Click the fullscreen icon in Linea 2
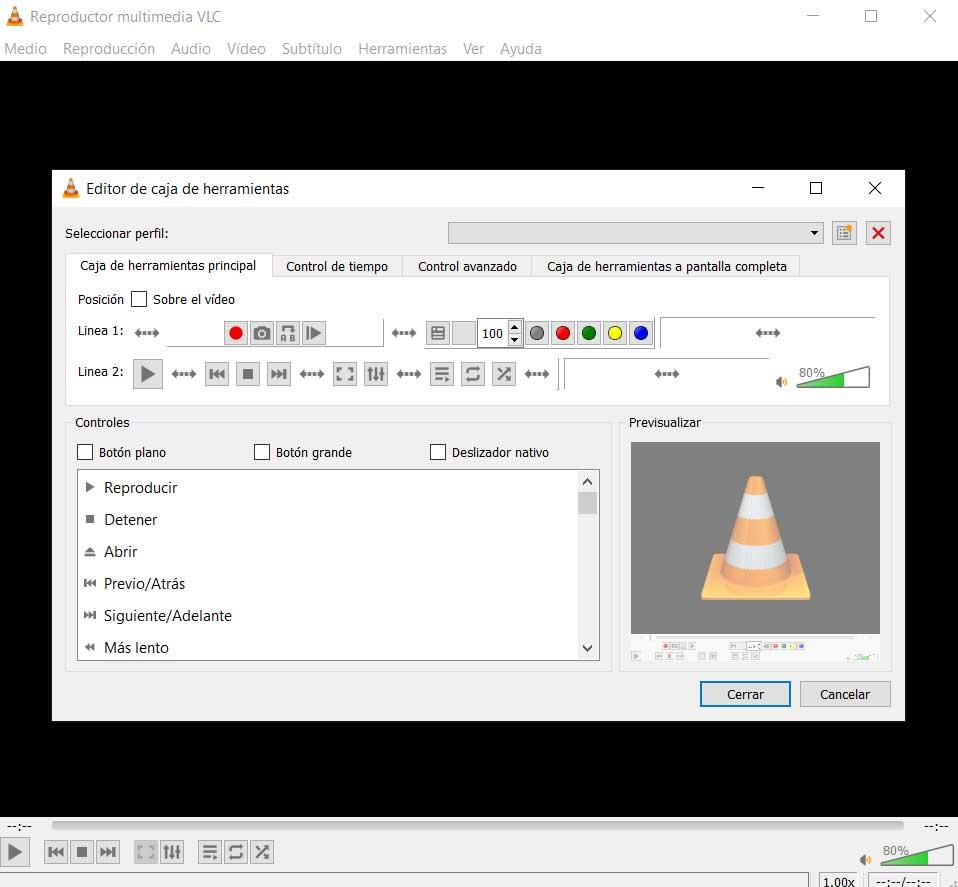 click(345, 374)
